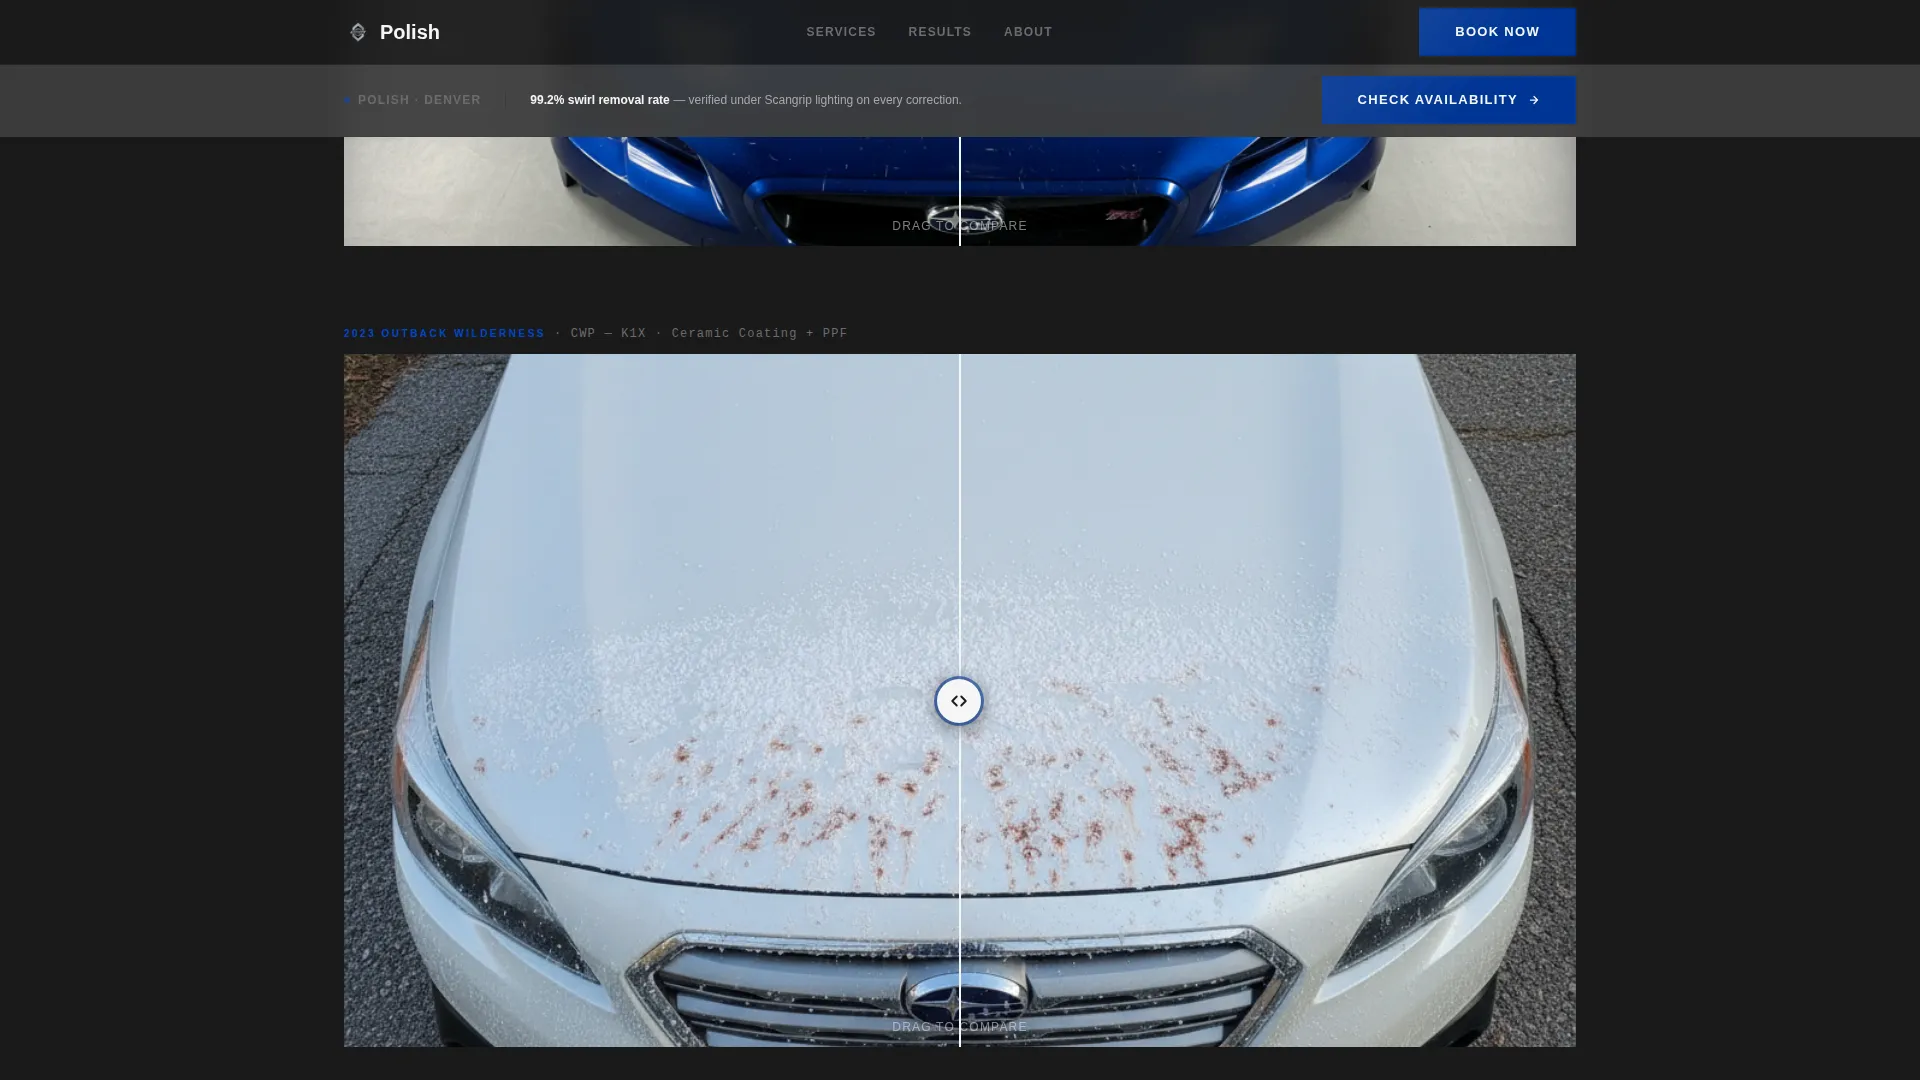
Task: Click the Polish · Denver label
Action: pos(419,100)
